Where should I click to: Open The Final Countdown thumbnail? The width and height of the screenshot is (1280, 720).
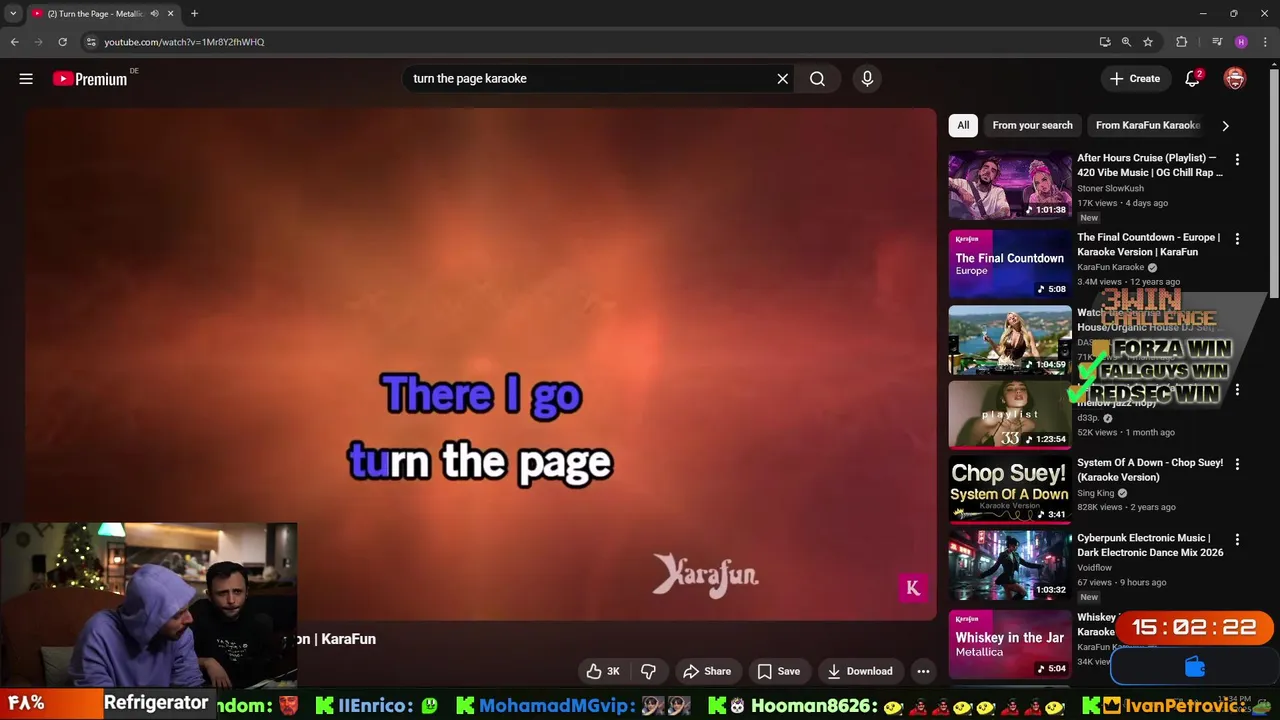[x=1010, y=264]
